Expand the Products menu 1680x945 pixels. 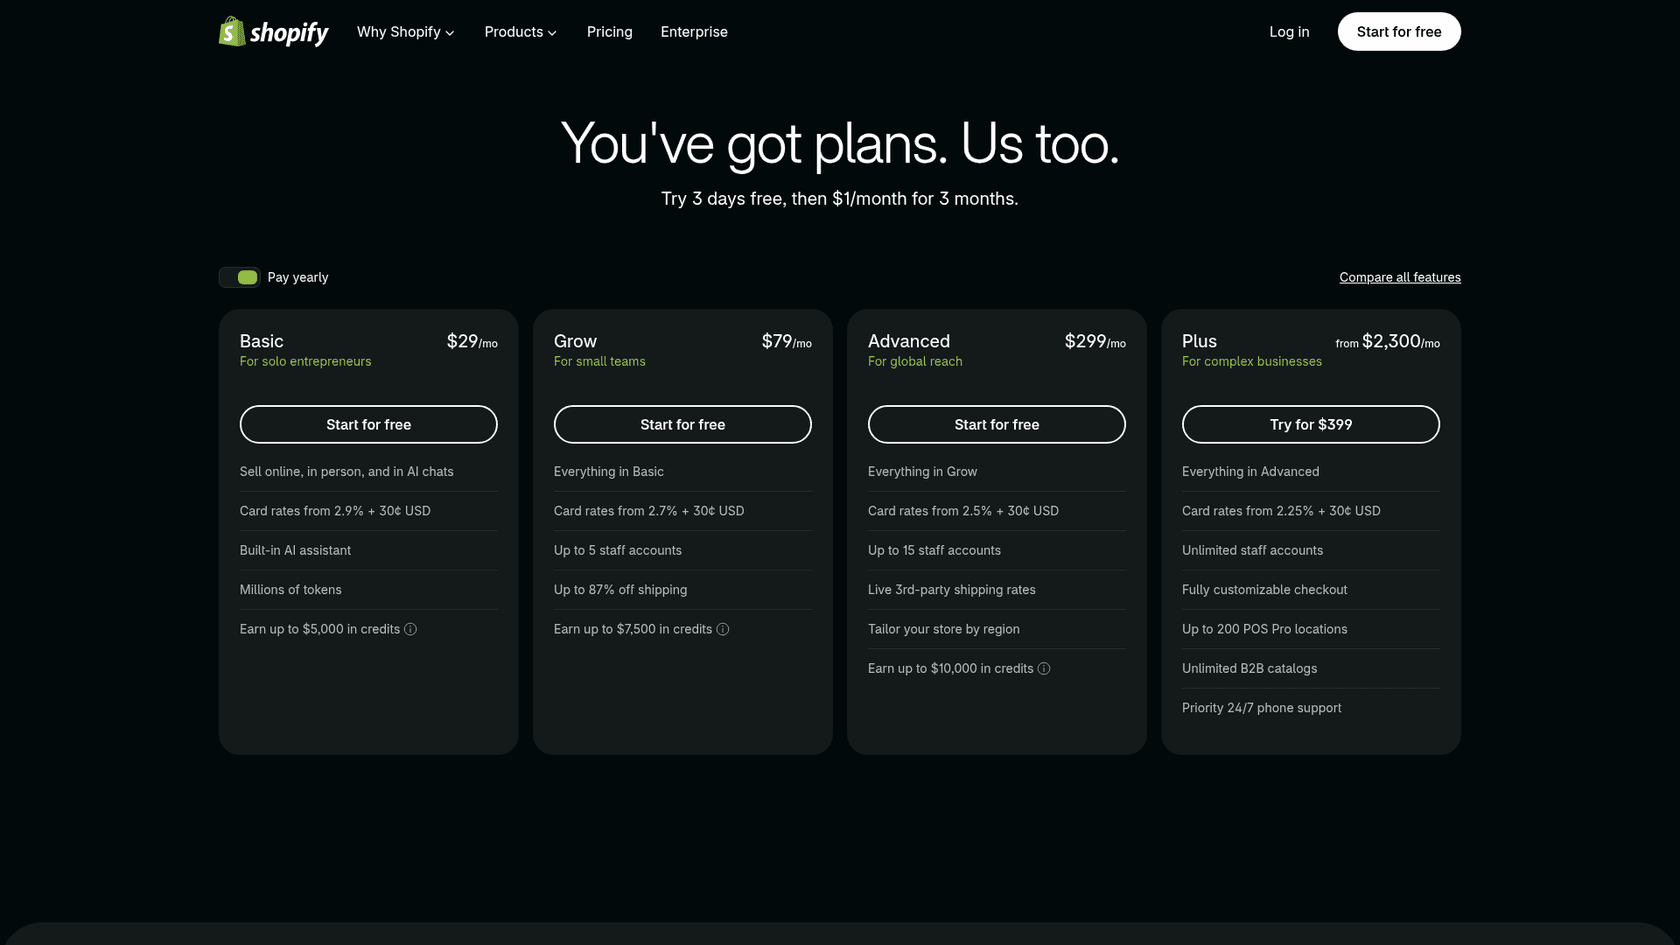click(521, 32)
